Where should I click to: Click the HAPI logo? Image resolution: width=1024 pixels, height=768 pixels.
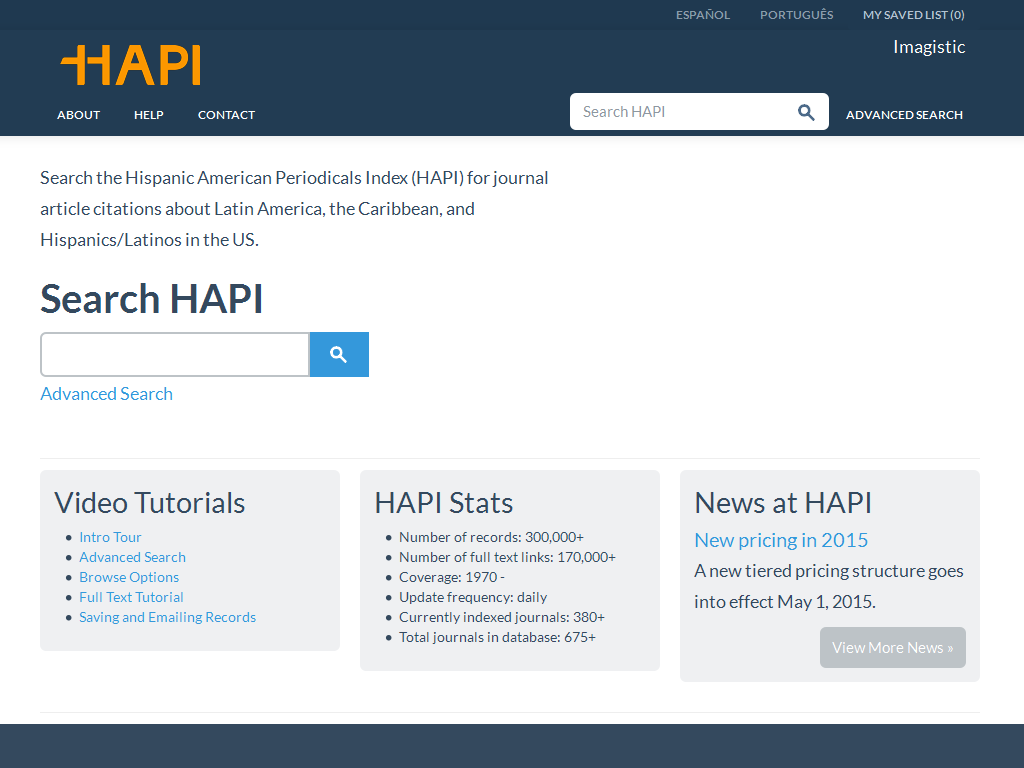click(x=130, y=65)
